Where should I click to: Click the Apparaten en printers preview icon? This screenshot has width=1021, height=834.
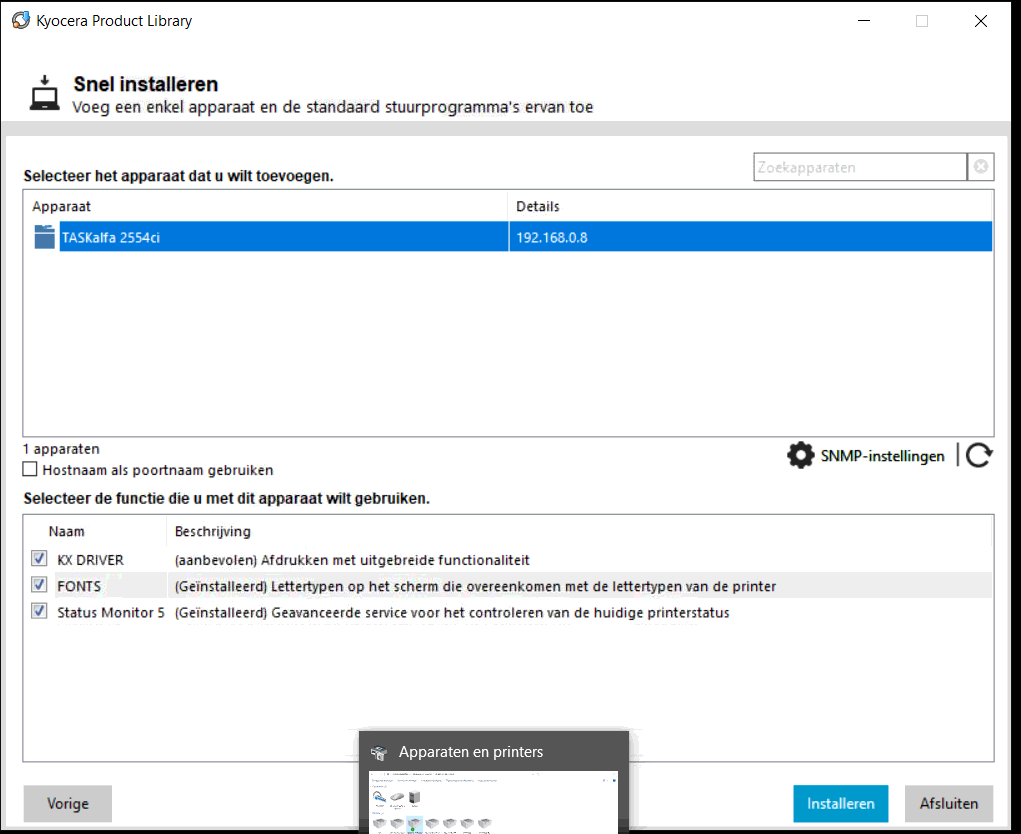coord(379,753)
